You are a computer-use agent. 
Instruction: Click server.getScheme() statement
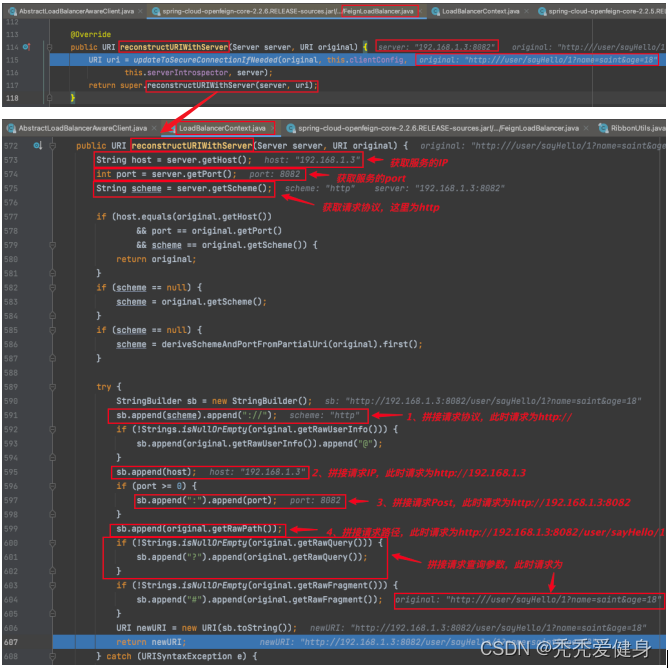184,188
